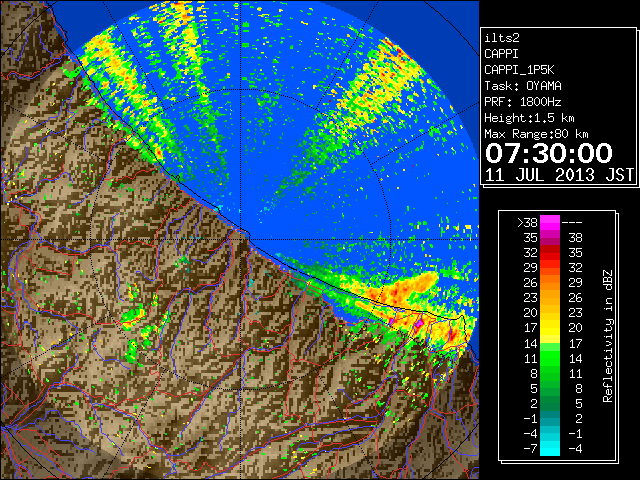
Task: Click the '---' legend label
Action: coord(572,222)
